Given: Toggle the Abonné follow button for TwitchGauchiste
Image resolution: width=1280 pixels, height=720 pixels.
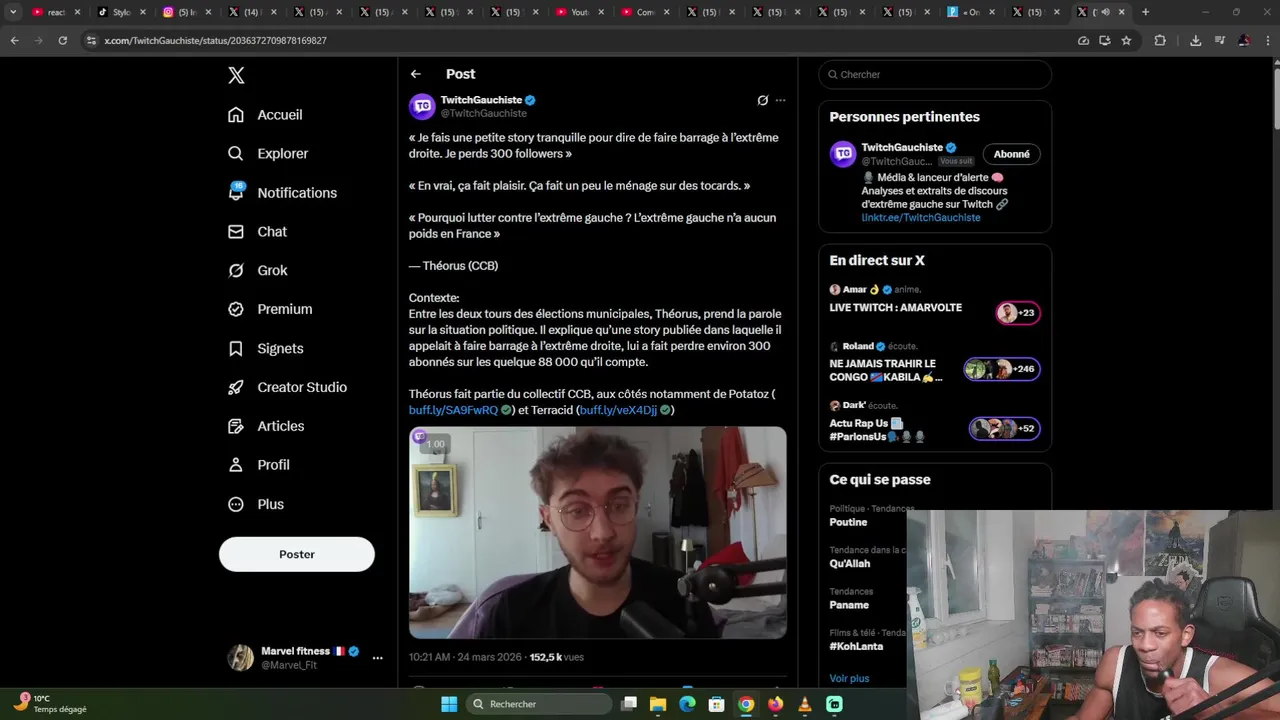Looking at the screenshot, I should [1011, 154].
